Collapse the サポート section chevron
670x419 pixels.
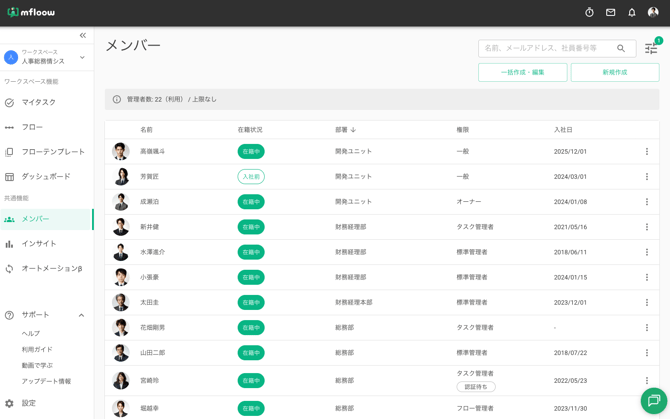coord(81,315)
